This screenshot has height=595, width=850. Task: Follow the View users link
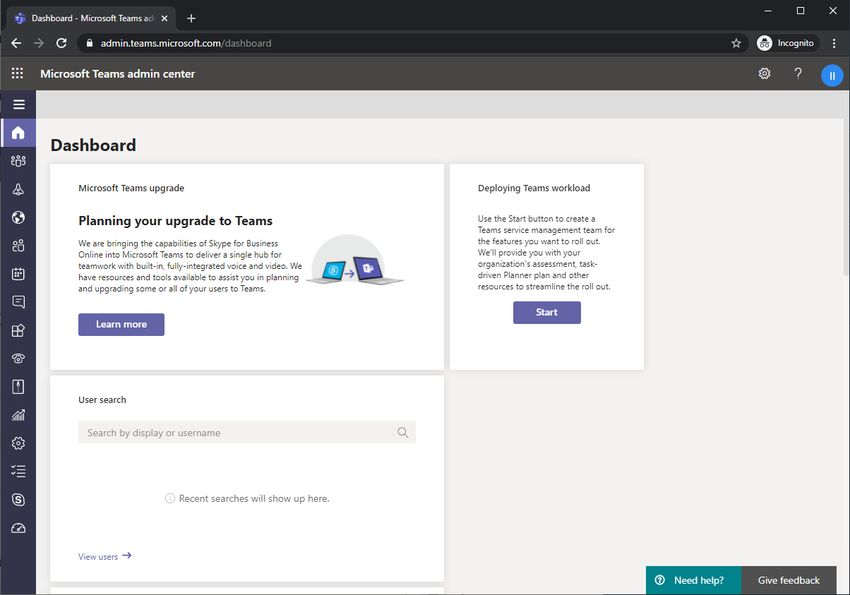(x=105, y=556)
